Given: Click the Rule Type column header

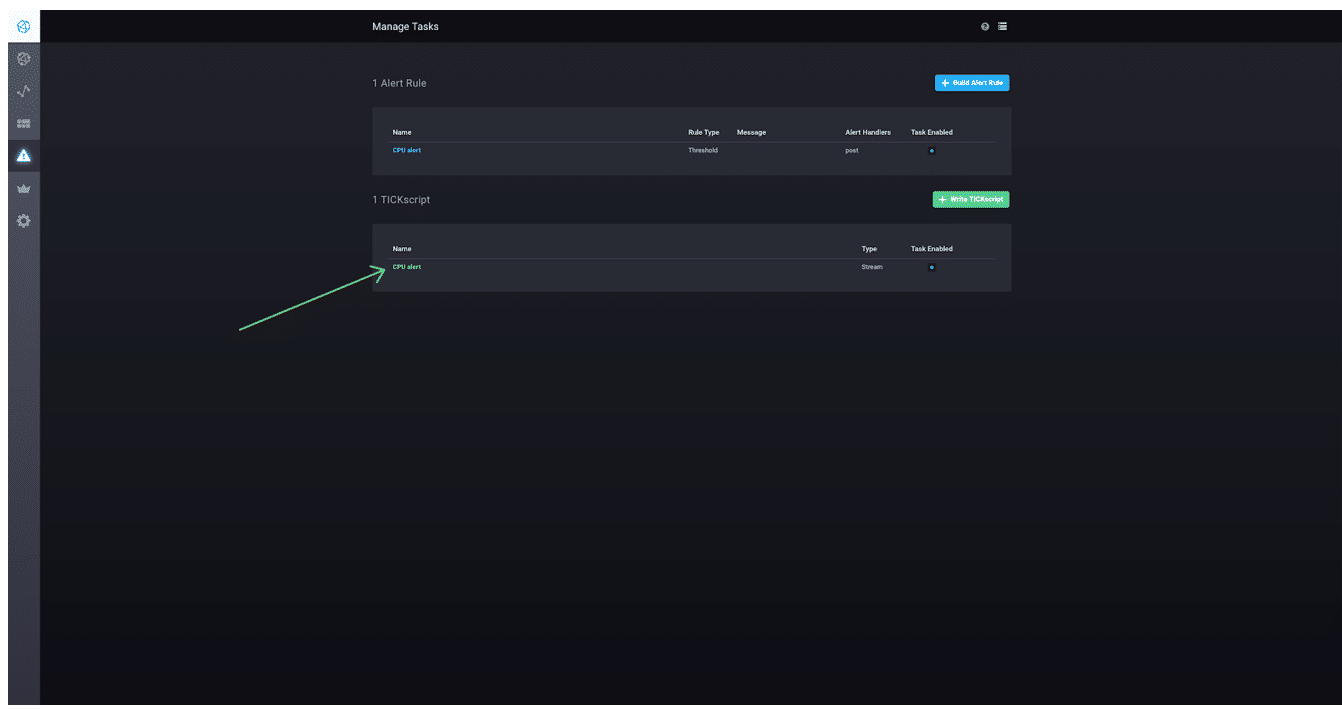Looking at the screenshot, I should 703,132.
